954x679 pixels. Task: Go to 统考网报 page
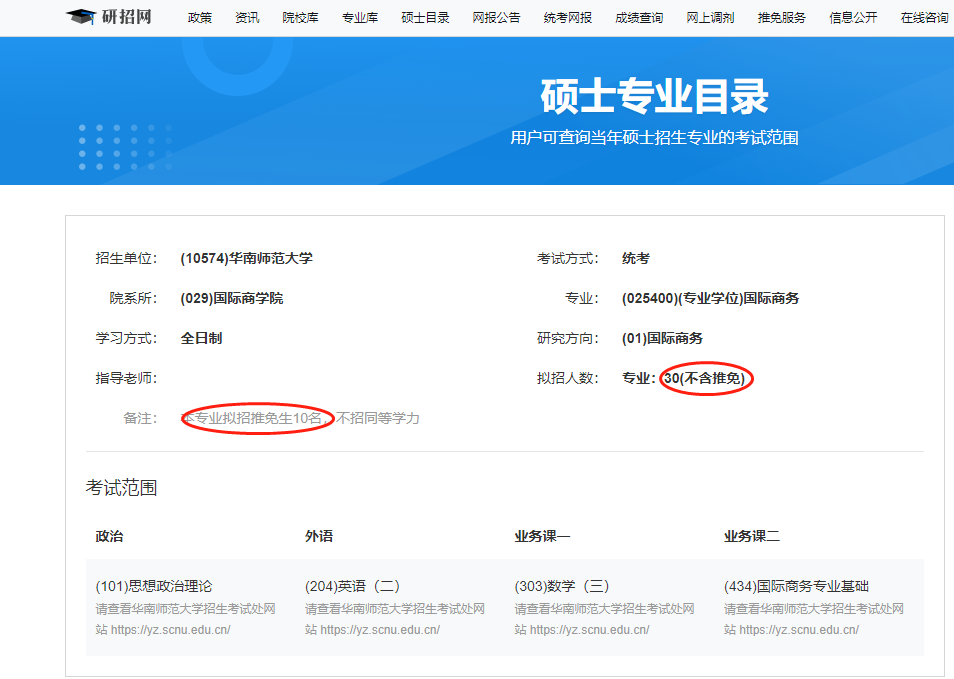click(568, 18)
